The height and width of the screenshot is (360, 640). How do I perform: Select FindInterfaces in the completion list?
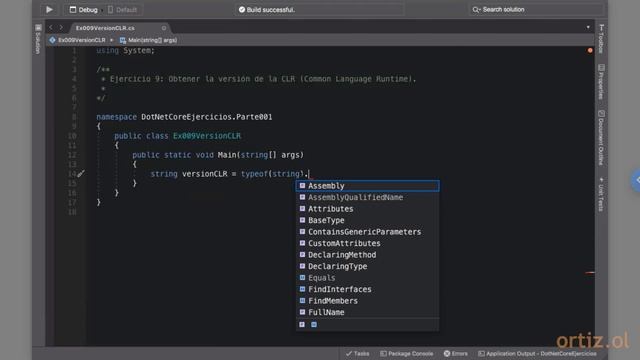pos(367,289)
